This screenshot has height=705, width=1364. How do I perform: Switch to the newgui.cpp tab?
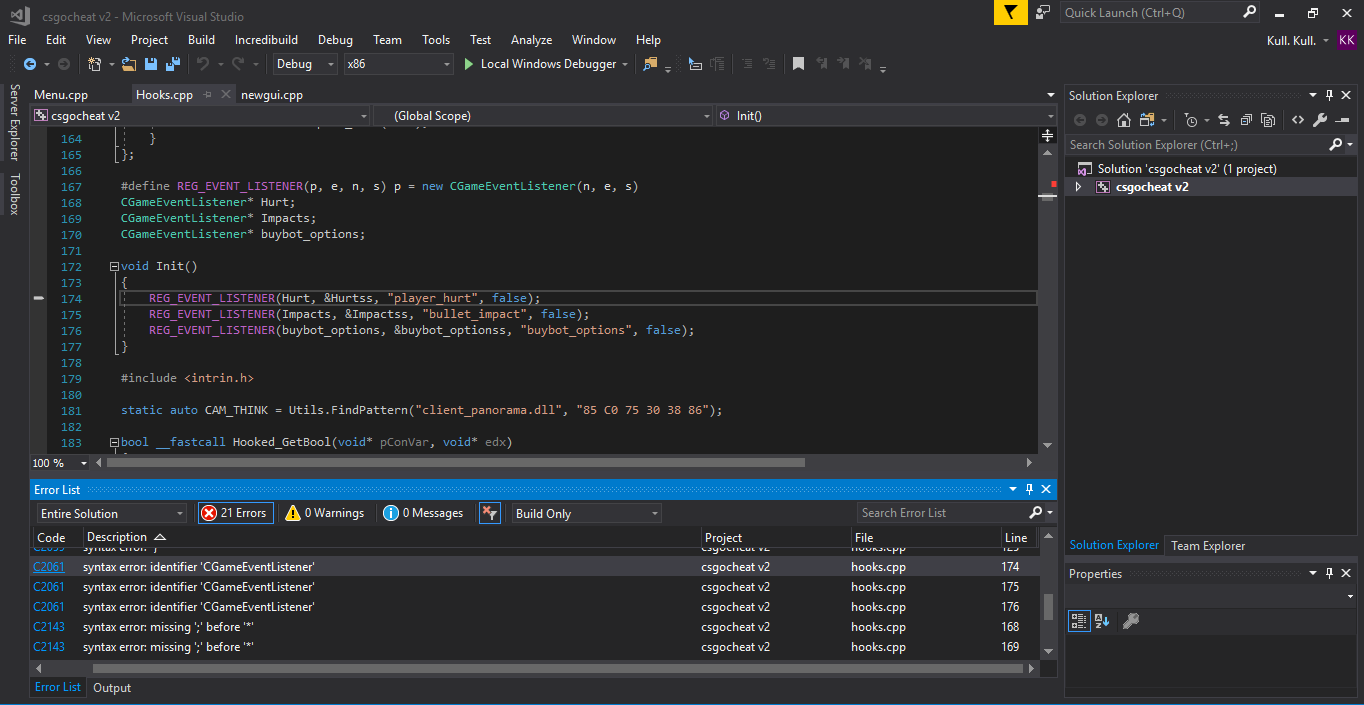point(272,95)
